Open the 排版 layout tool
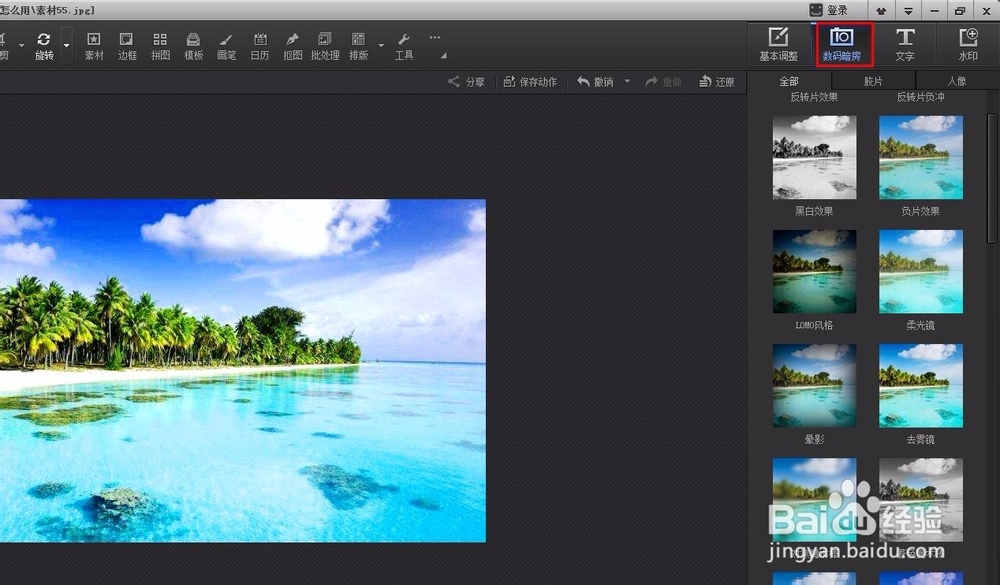Viewport: 1000px width, 585px height. pyautogui.click(x=358, y=47)
